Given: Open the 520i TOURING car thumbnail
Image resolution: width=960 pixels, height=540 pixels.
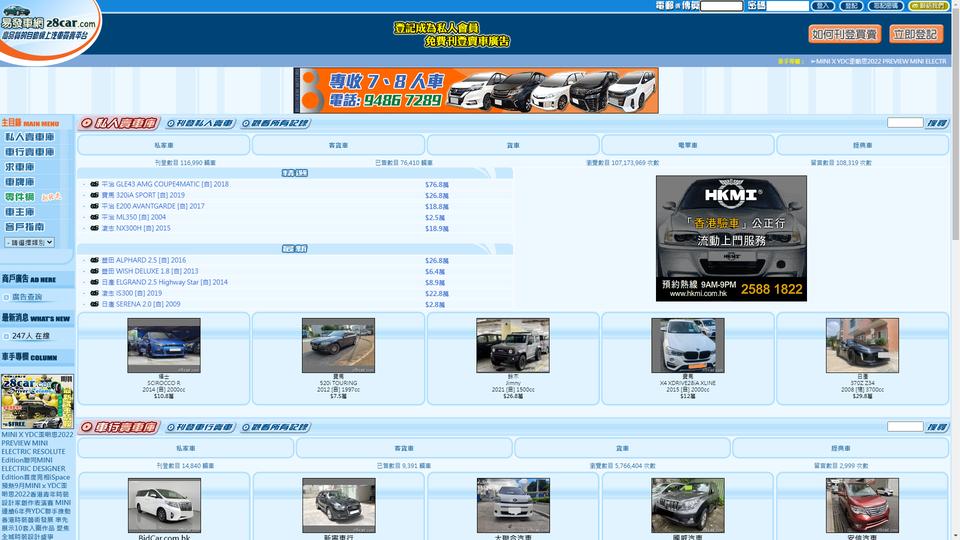Looking at the screenshot, I should pos(338,345).
